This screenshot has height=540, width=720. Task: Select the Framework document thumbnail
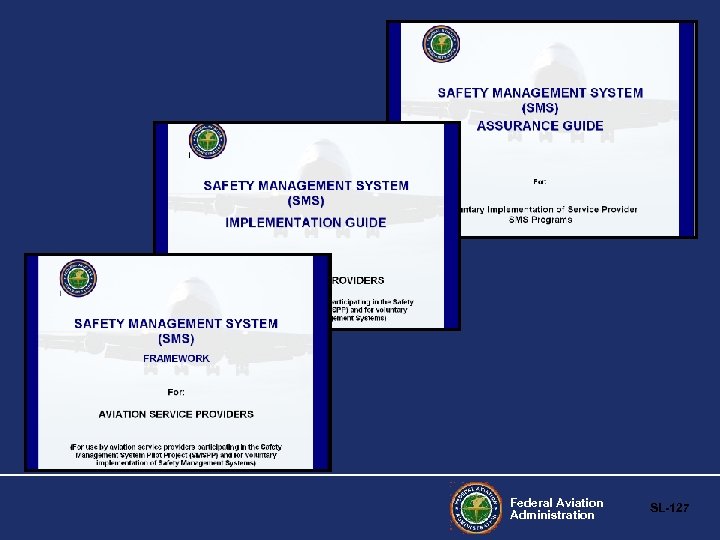coord(178,362)
